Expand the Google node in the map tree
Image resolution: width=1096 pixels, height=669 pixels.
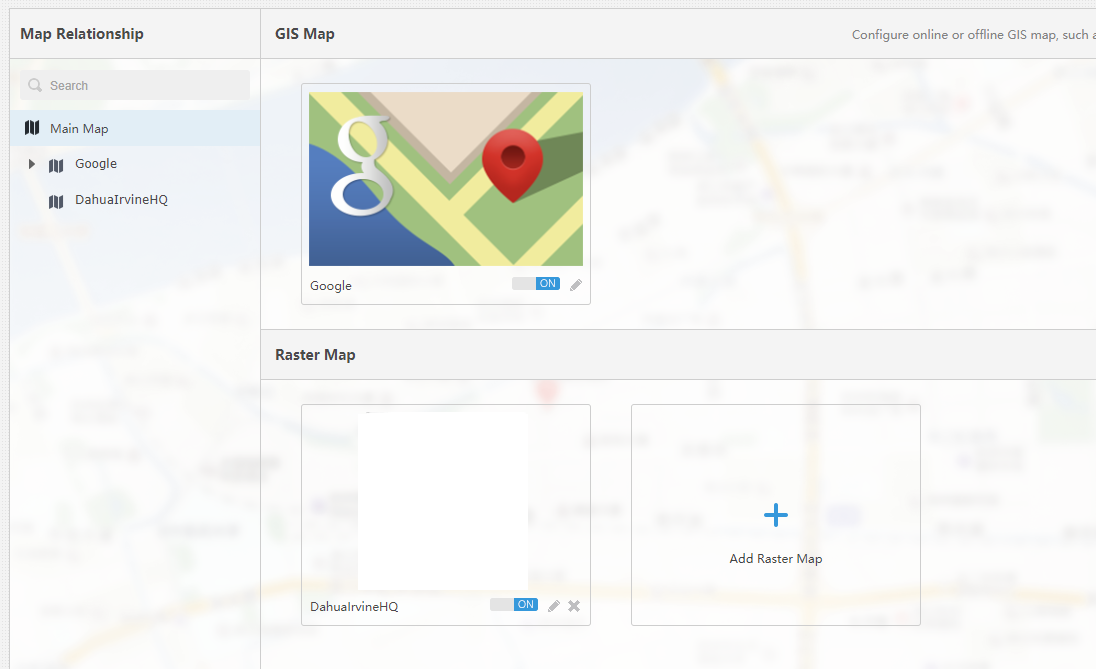tap(31, 164)
